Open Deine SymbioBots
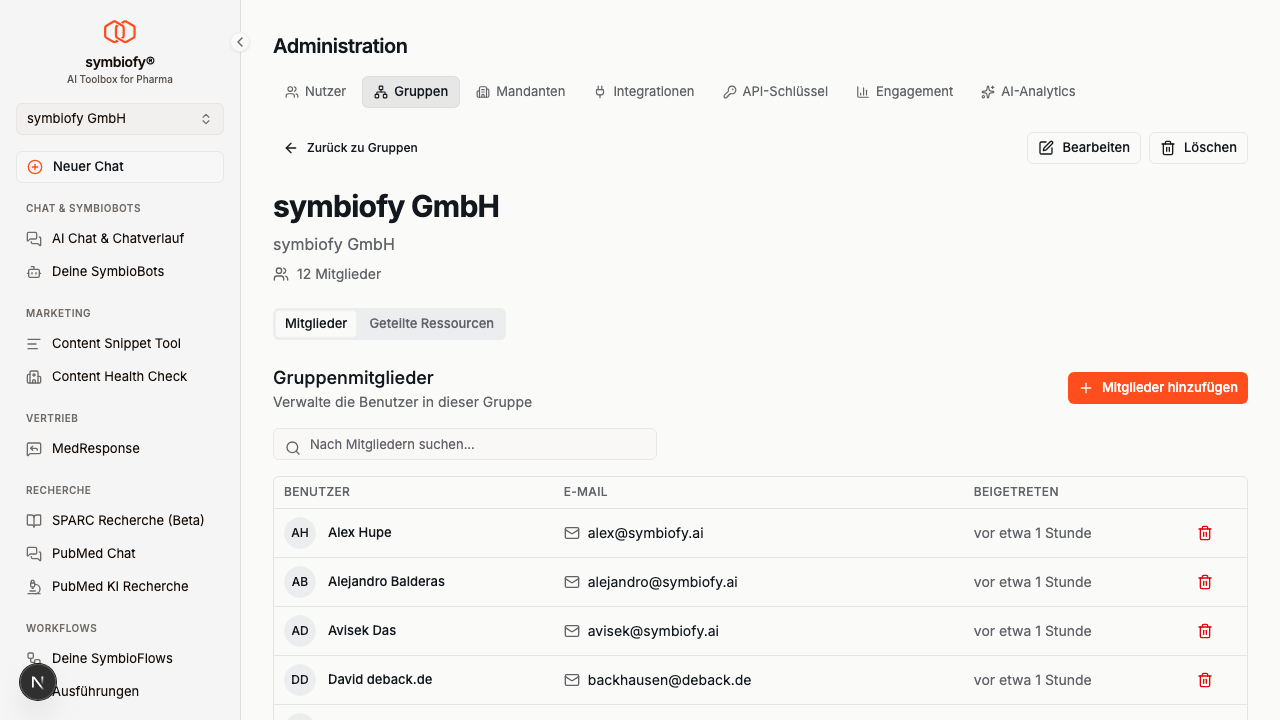The width and height of the screenshot is (1280, 720). click(120, 272)
